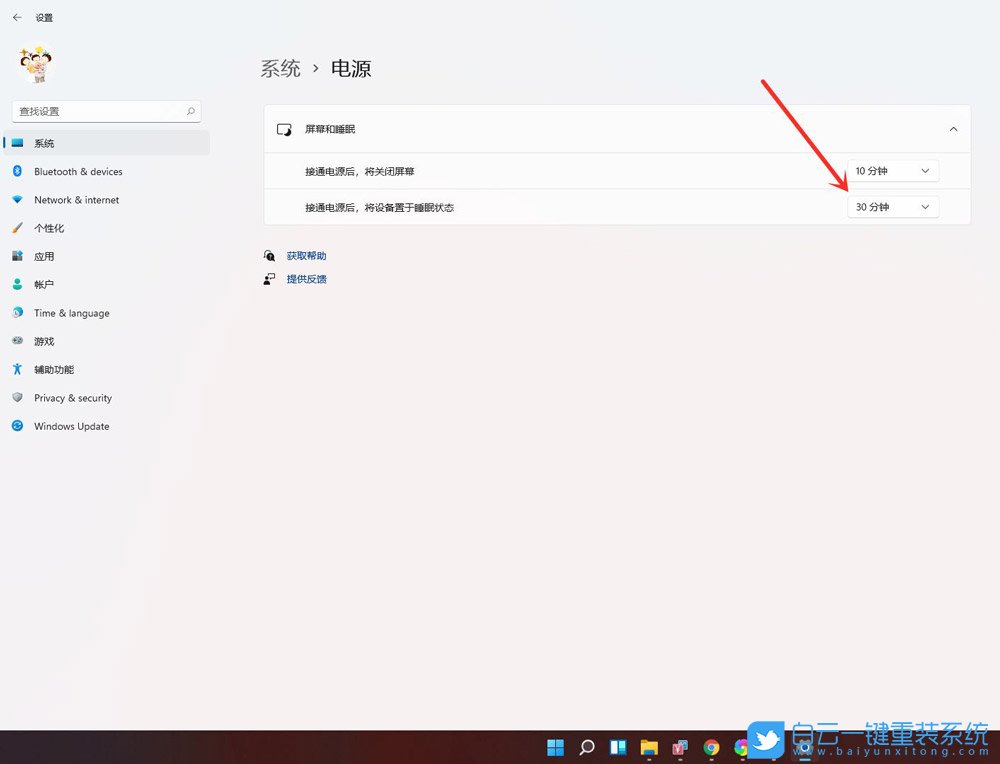This screenshot has height=764, width=1000.
Task: Open the 获取帮助 help link
Action: pyautogui.click(x=307, y=255)
